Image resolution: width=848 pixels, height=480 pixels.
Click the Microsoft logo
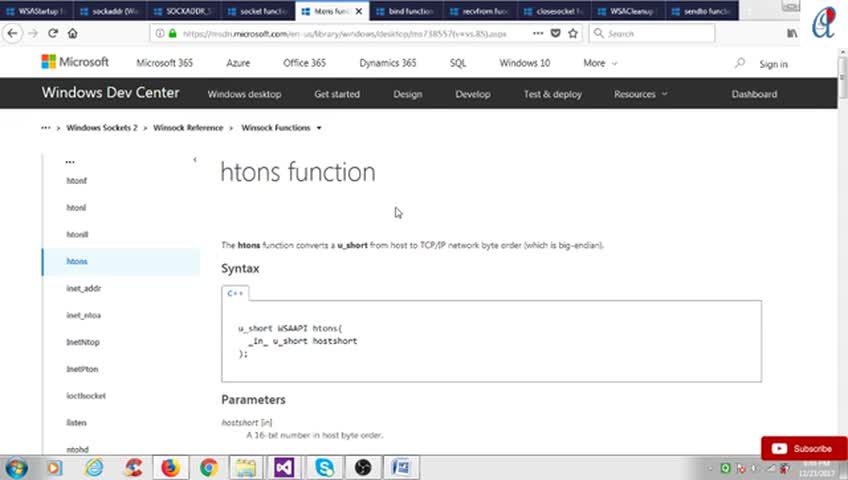(x=75, y=62)
